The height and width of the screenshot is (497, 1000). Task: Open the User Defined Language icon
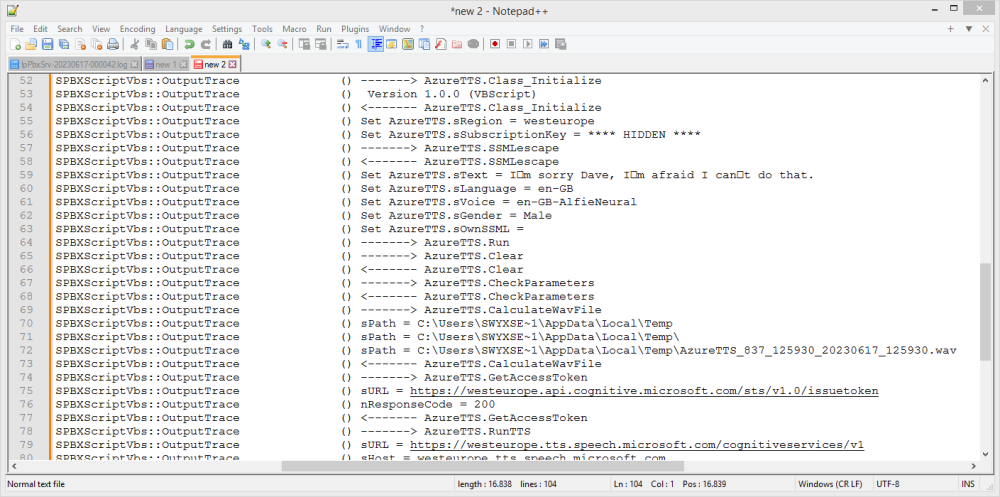tap(392, 44)
